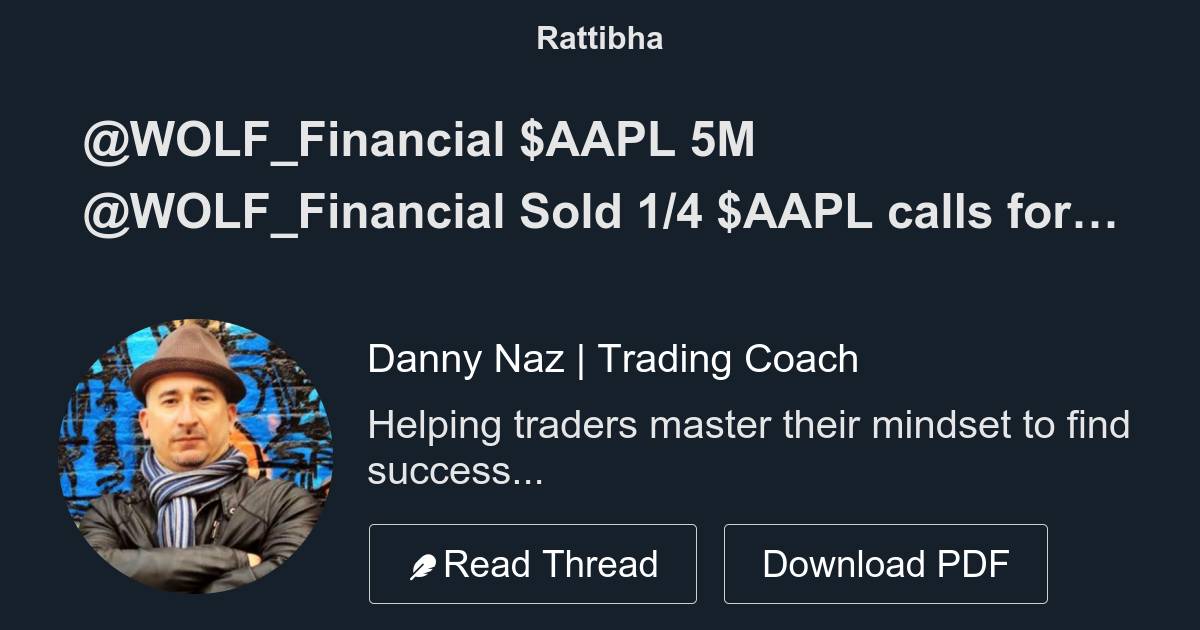
Task: Click the second line of the thread title
Action: (x=600, y=211)
